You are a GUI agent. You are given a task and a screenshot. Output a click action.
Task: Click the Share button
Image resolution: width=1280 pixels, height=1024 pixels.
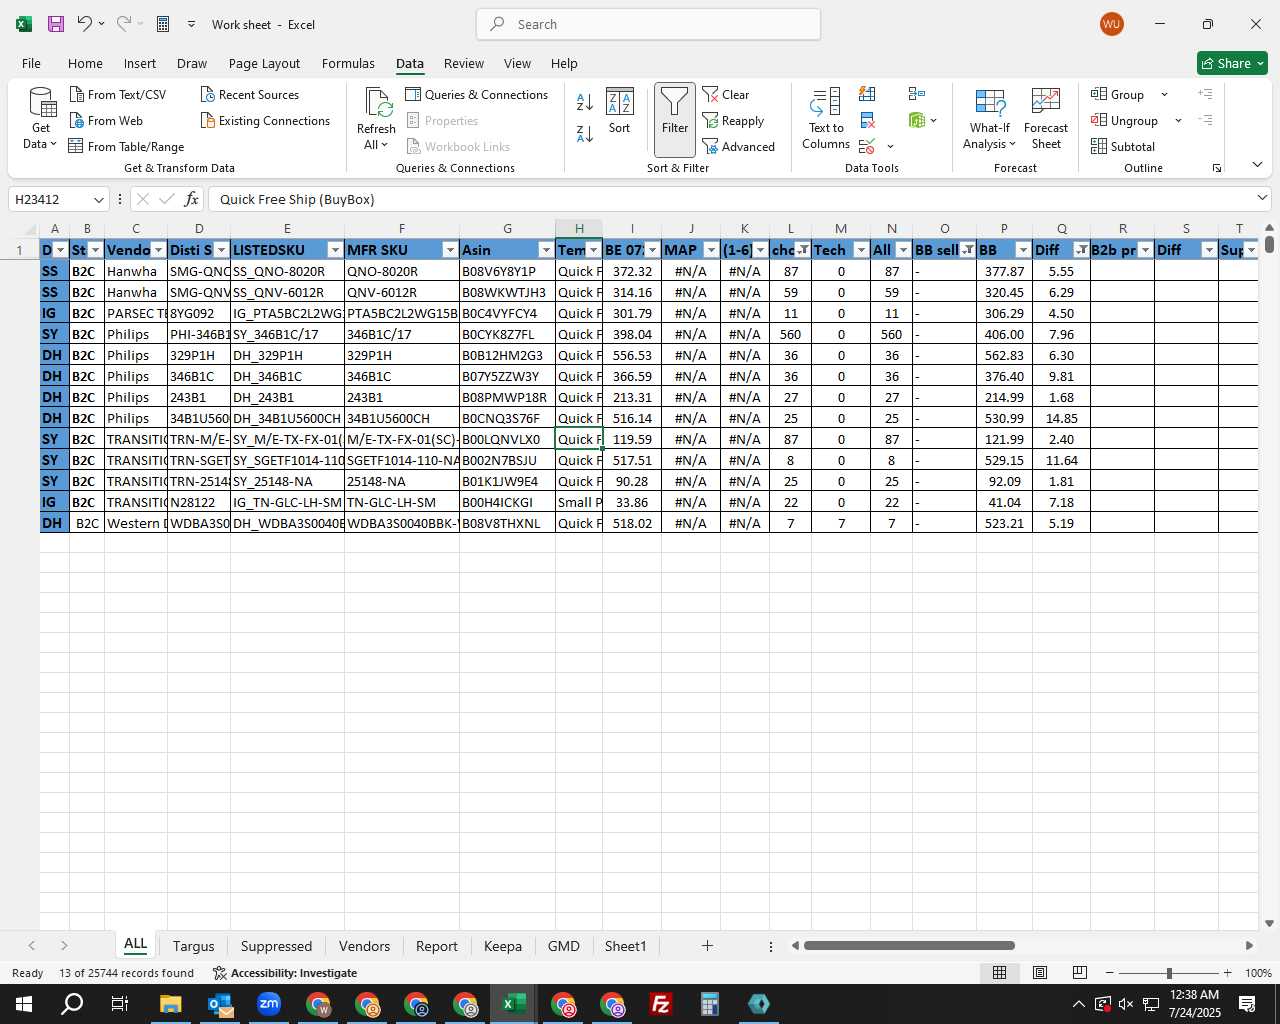(1232, 63)
